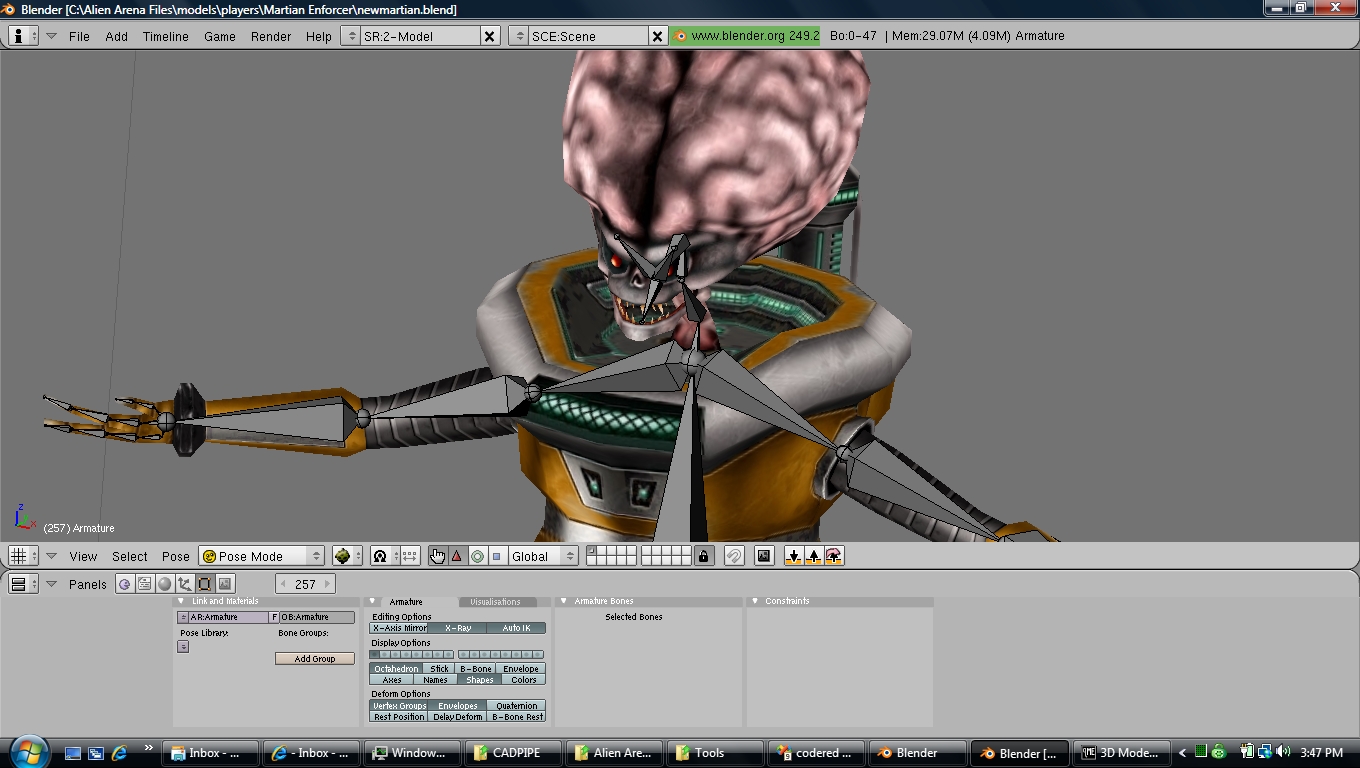This screenshot has width=1360, height=768.
Task: Click the Add Group button
Action: coord(315,659)
